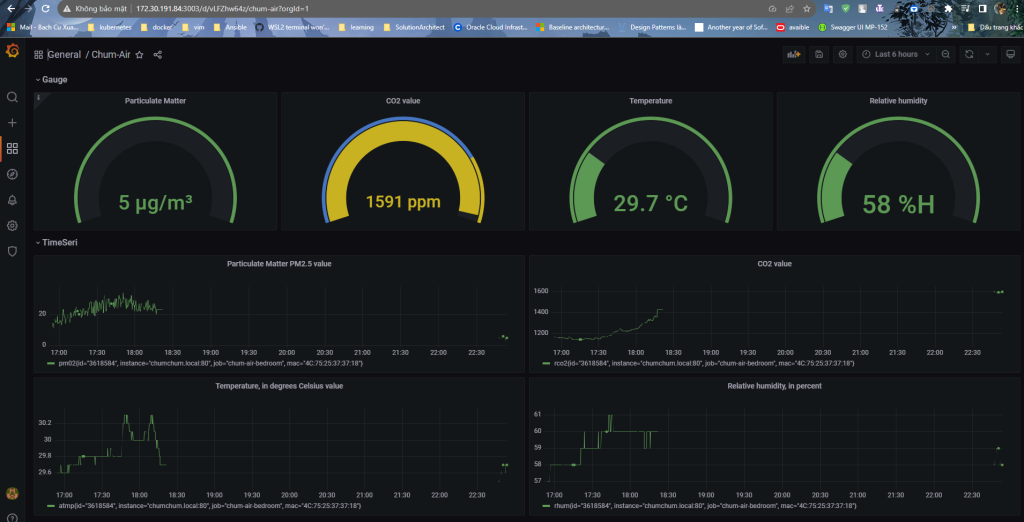The image size is (1024, 522).
Task: Open Configuration gear in sidebar
Action: pos(12,225)
